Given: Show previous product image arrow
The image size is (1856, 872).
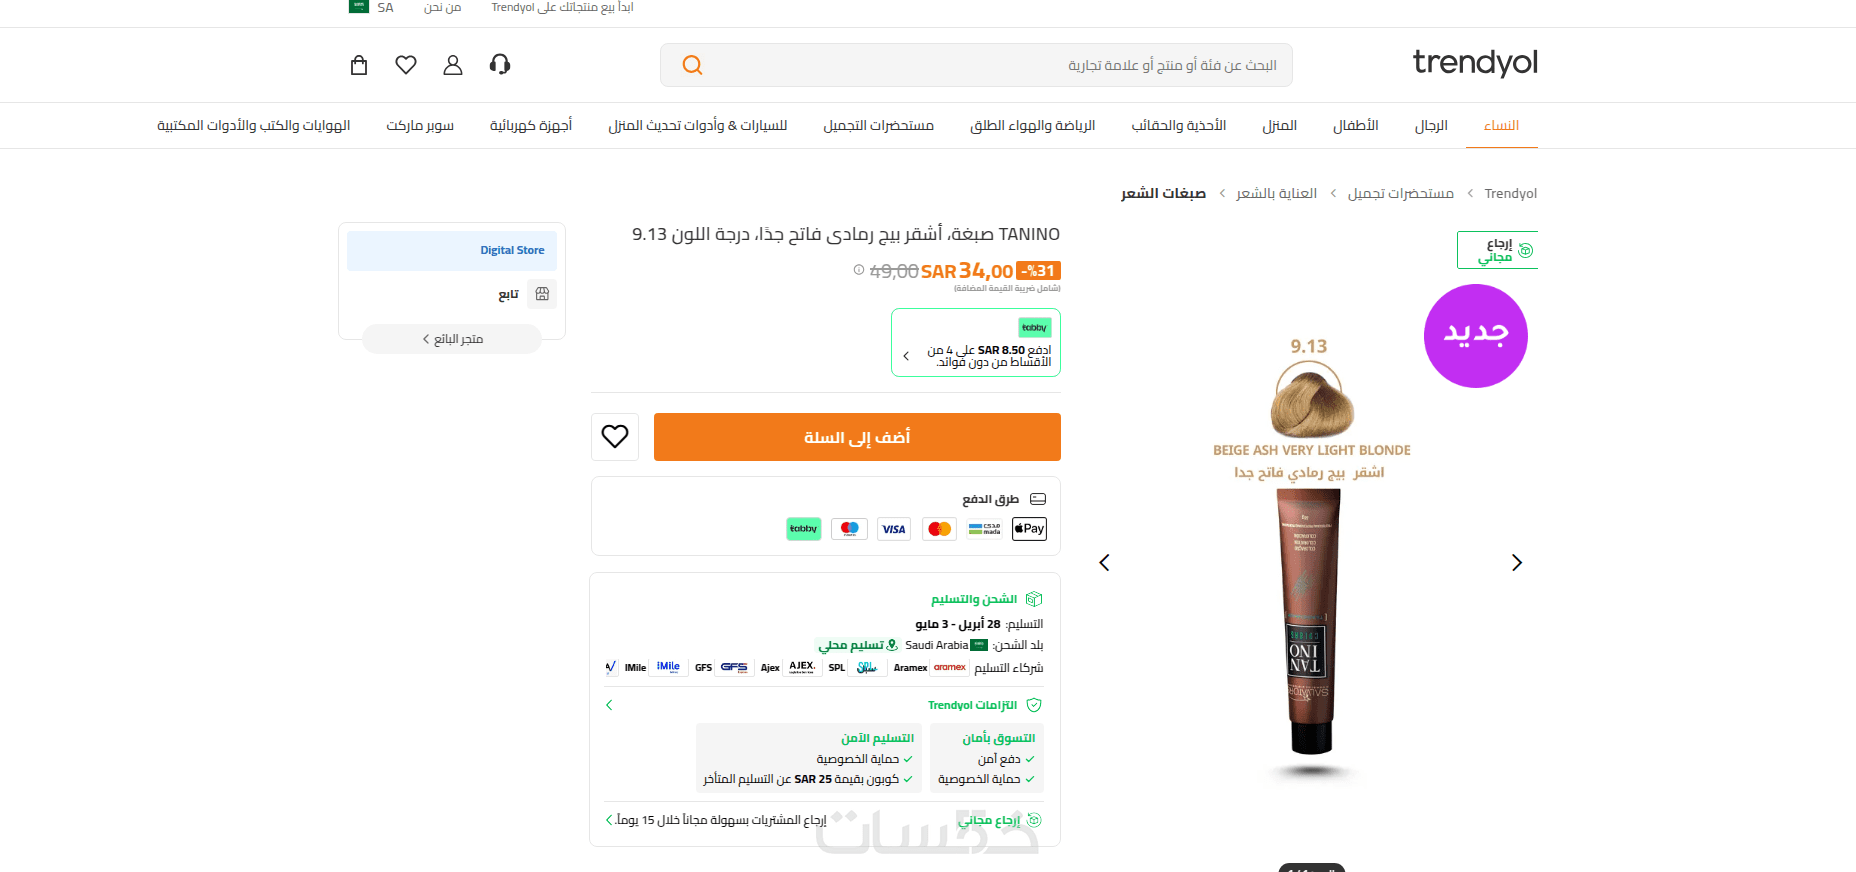Looking at the screenshot, I should point(1104,563).
